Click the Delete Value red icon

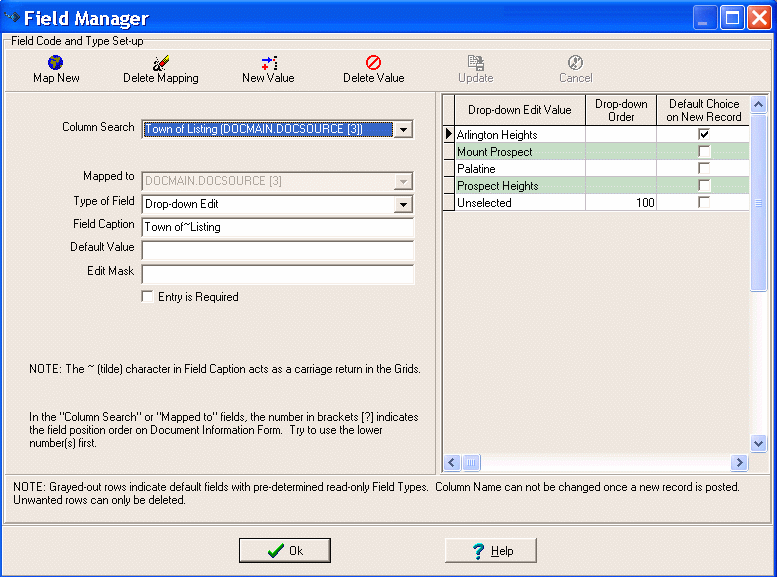[373, 62]
